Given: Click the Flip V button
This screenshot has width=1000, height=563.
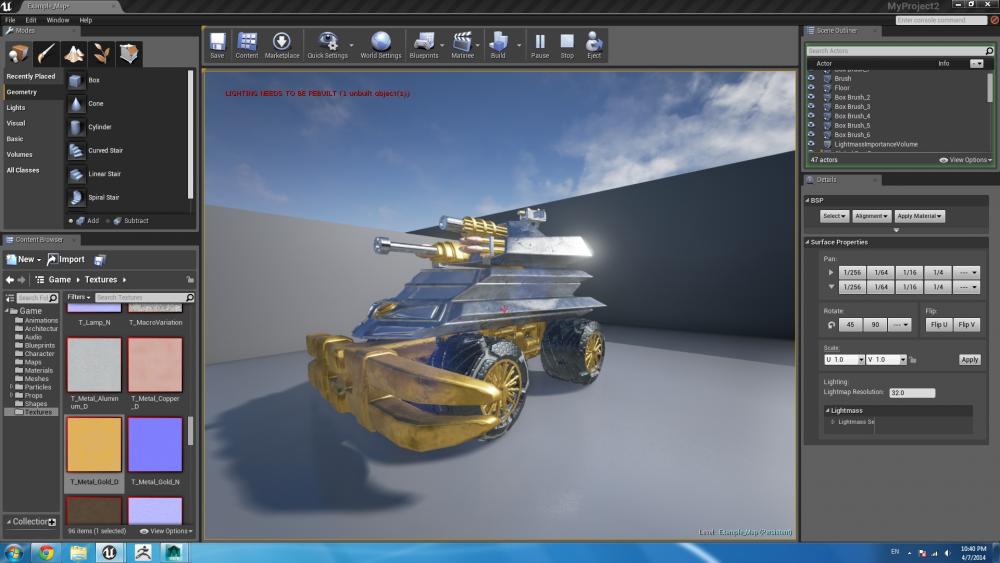Looking at the screenshot, I should [966, 325].
